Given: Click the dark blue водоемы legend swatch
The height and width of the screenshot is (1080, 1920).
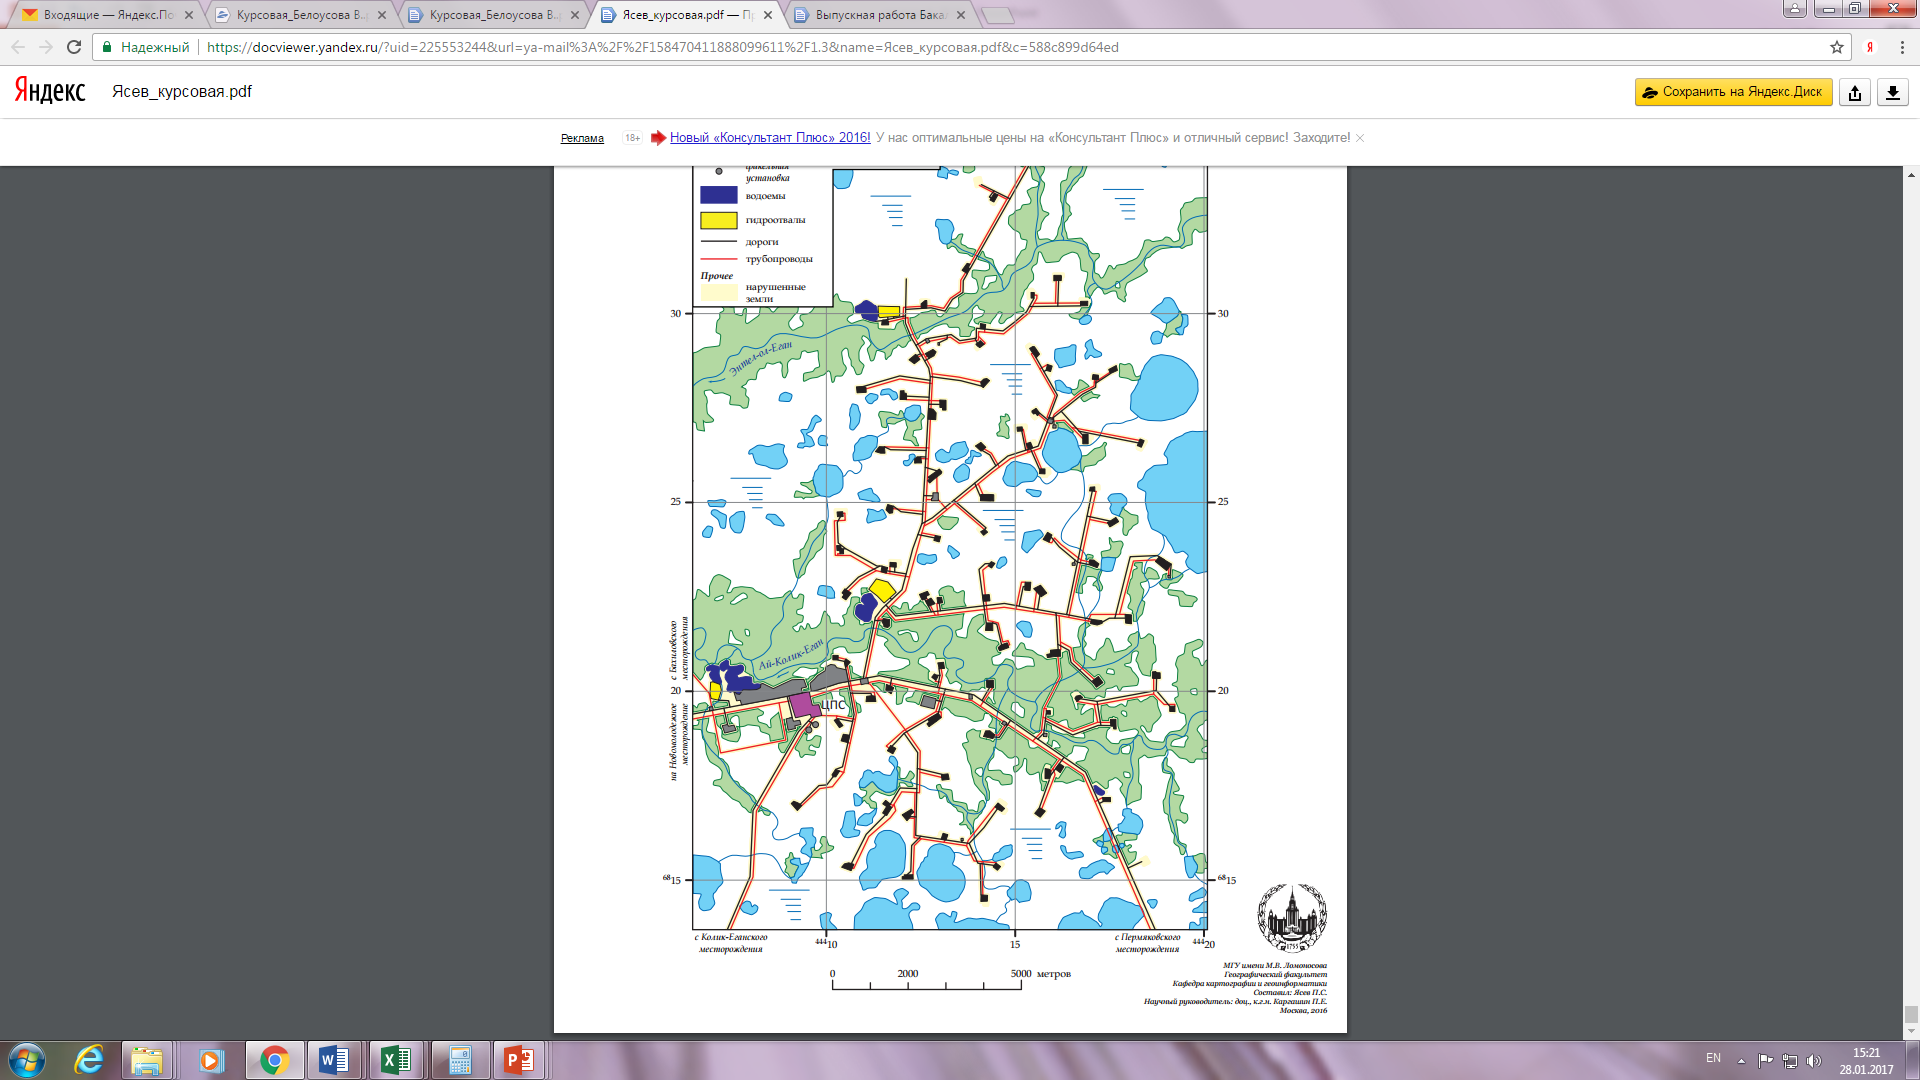Looking at the screenshot, I should point(718,196).
